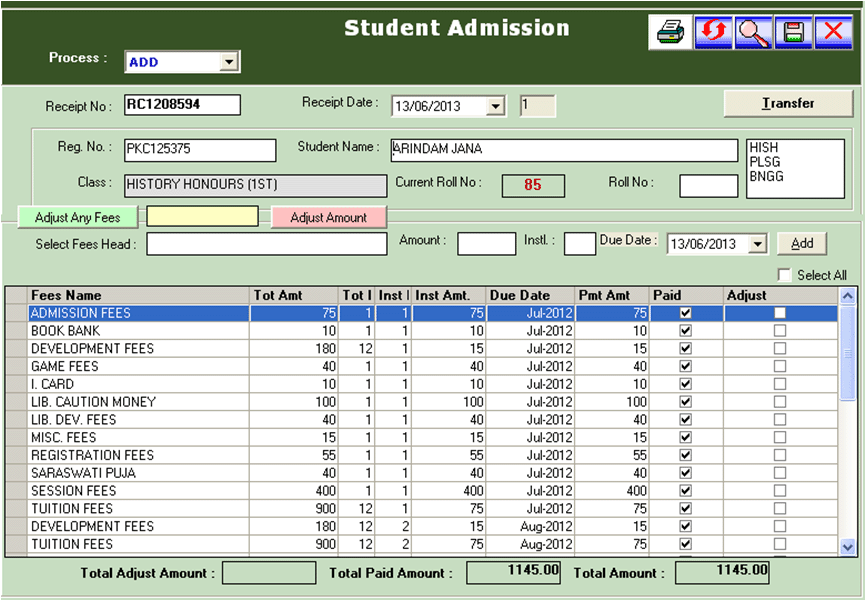Expand the Due Date picker dropdown
Screen dimensions: 866x601
click(x=758, y=244)
